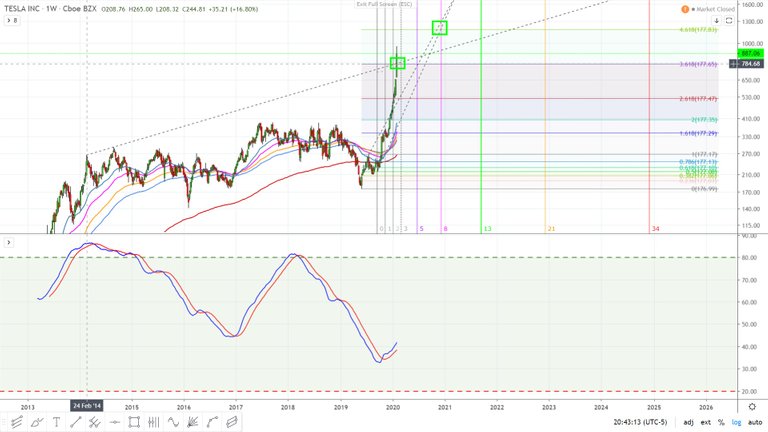The image size is (768, 432).
Task: Click the down arrow chart button
Action: pos(717,21)
